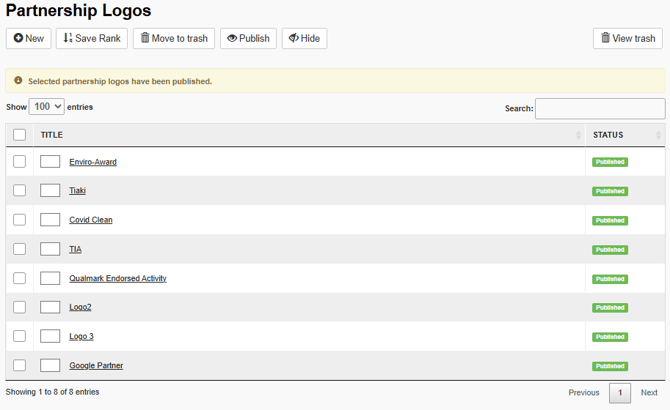Select pagination page 1
Image resolution: width=670 pixels, height=410 pixels.
[620, 393]
